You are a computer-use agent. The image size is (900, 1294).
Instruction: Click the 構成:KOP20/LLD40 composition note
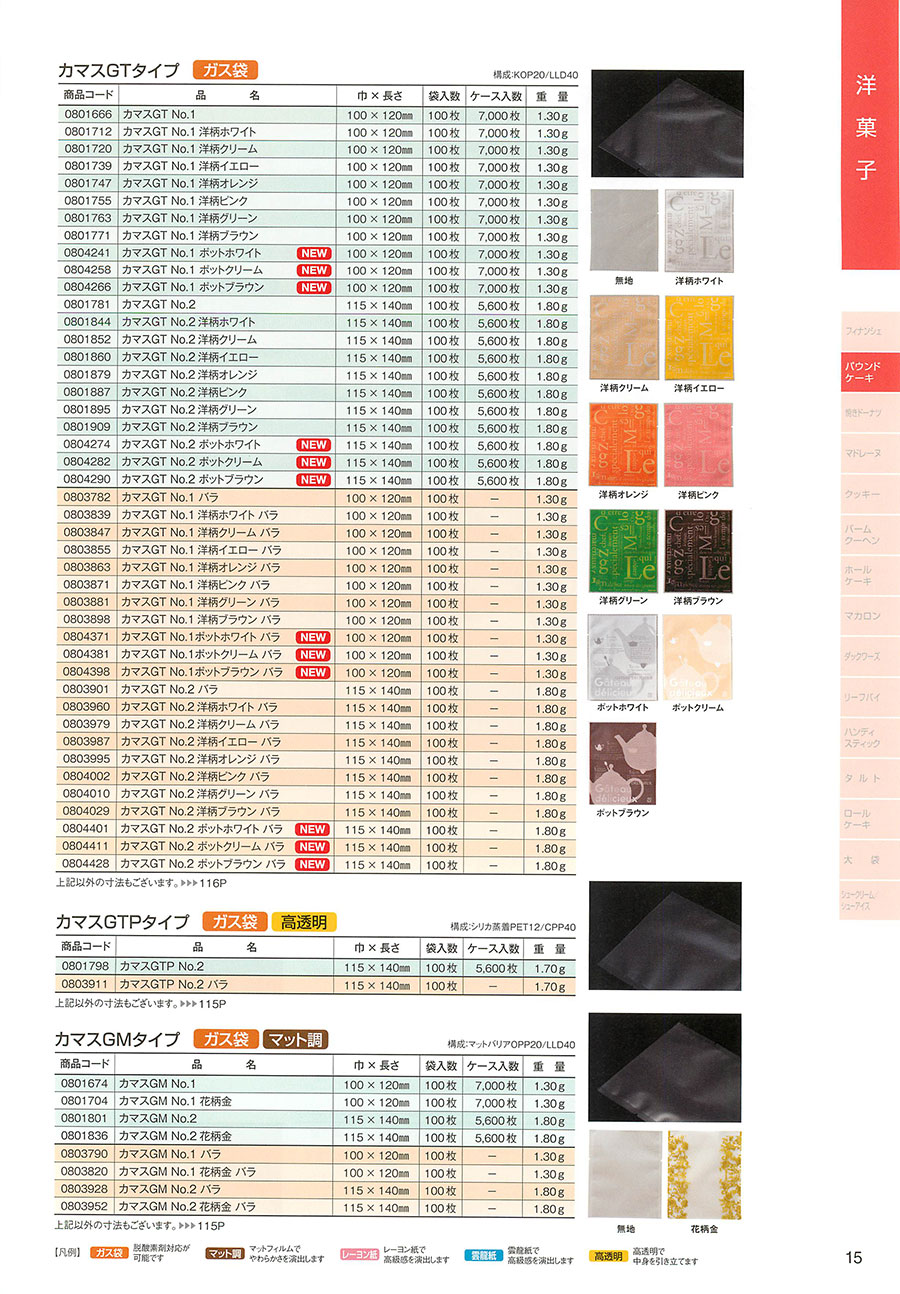tap(536, 75)
